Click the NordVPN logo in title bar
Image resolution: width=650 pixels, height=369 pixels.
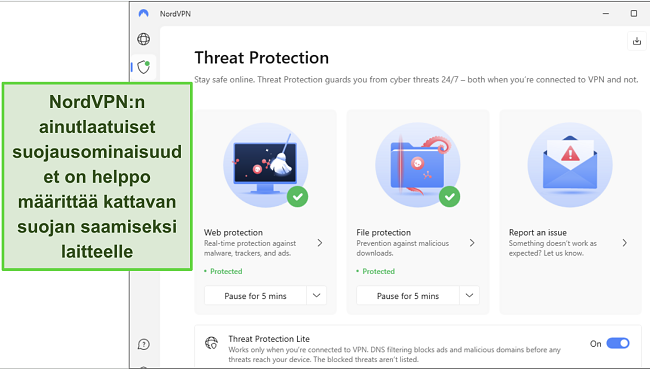(143, 14)
